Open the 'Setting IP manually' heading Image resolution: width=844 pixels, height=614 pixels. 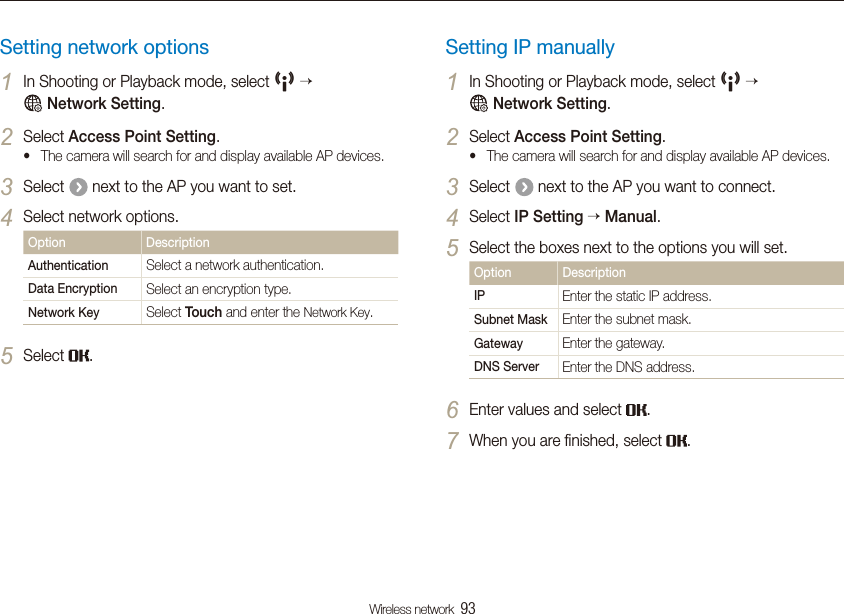pos(530,47)
